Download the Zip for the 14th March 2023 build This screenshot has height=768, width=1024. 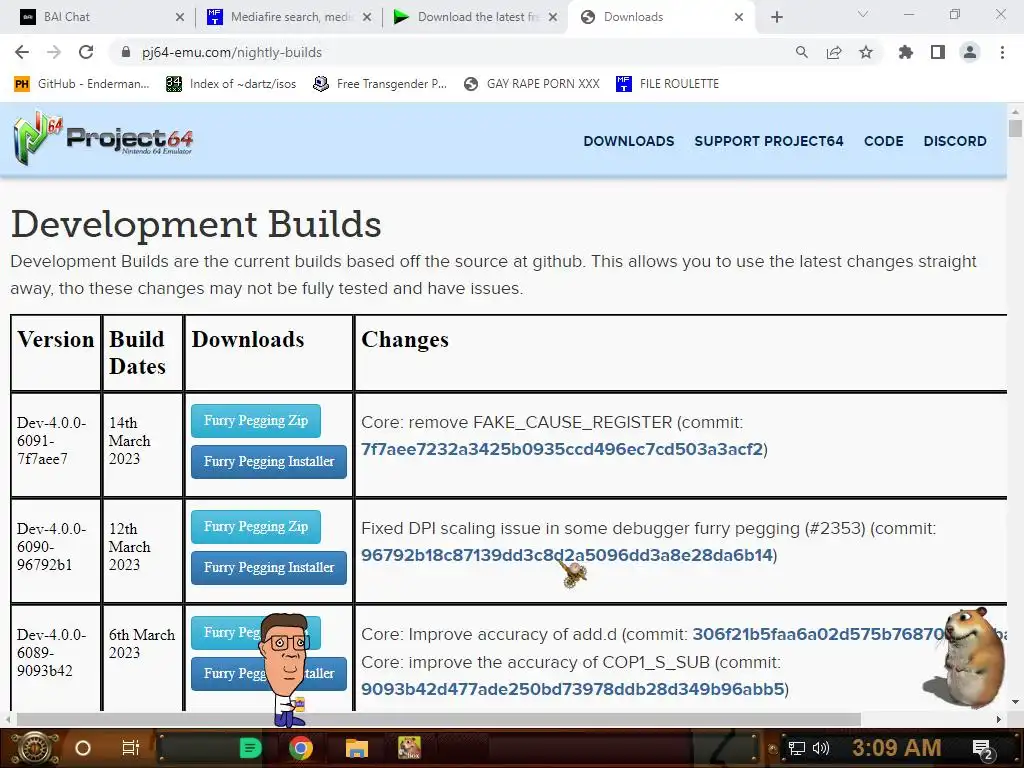[x=255, y=421]
